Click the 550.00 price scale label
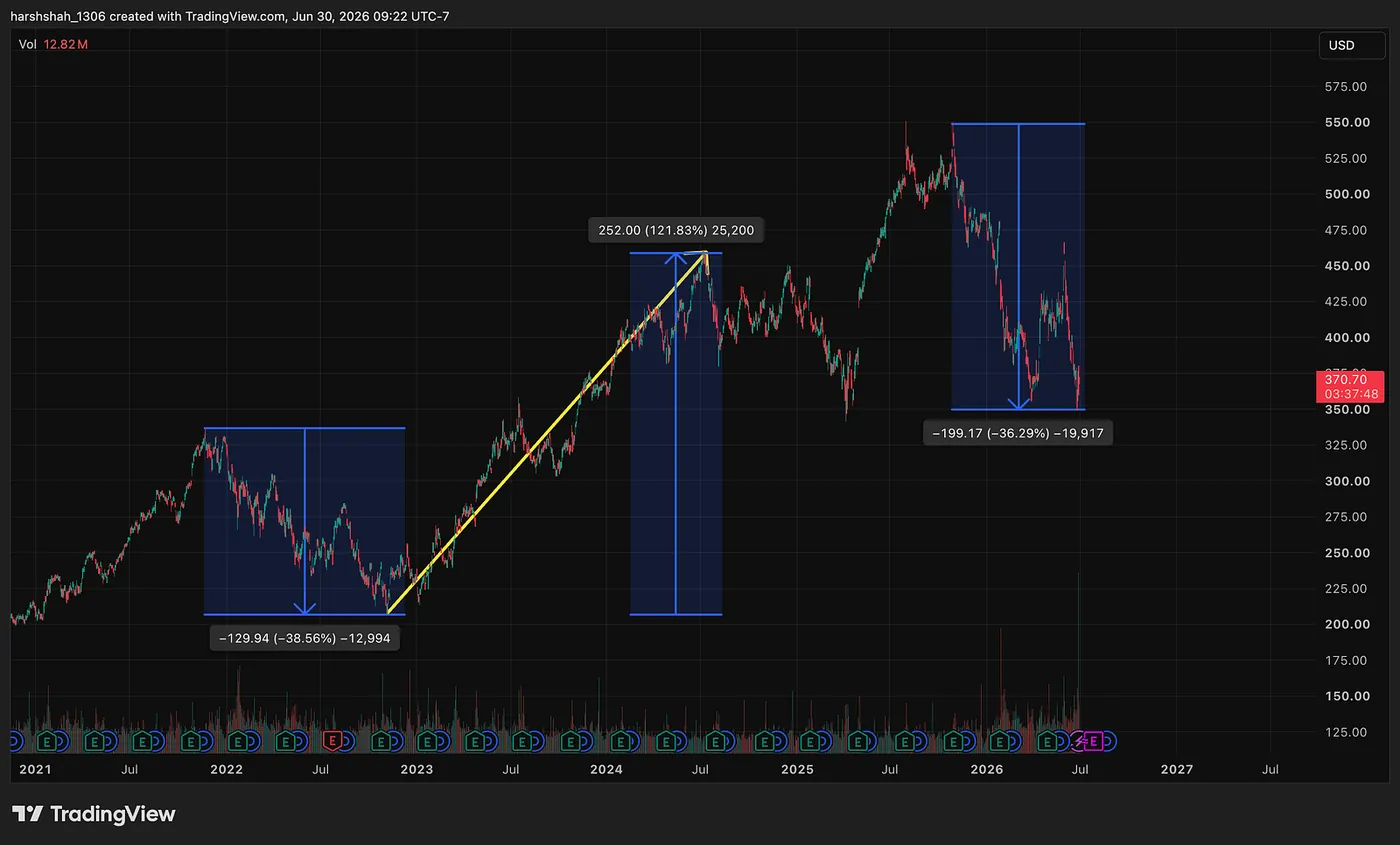This screenshot has height=845, width=1400. 1345,123
